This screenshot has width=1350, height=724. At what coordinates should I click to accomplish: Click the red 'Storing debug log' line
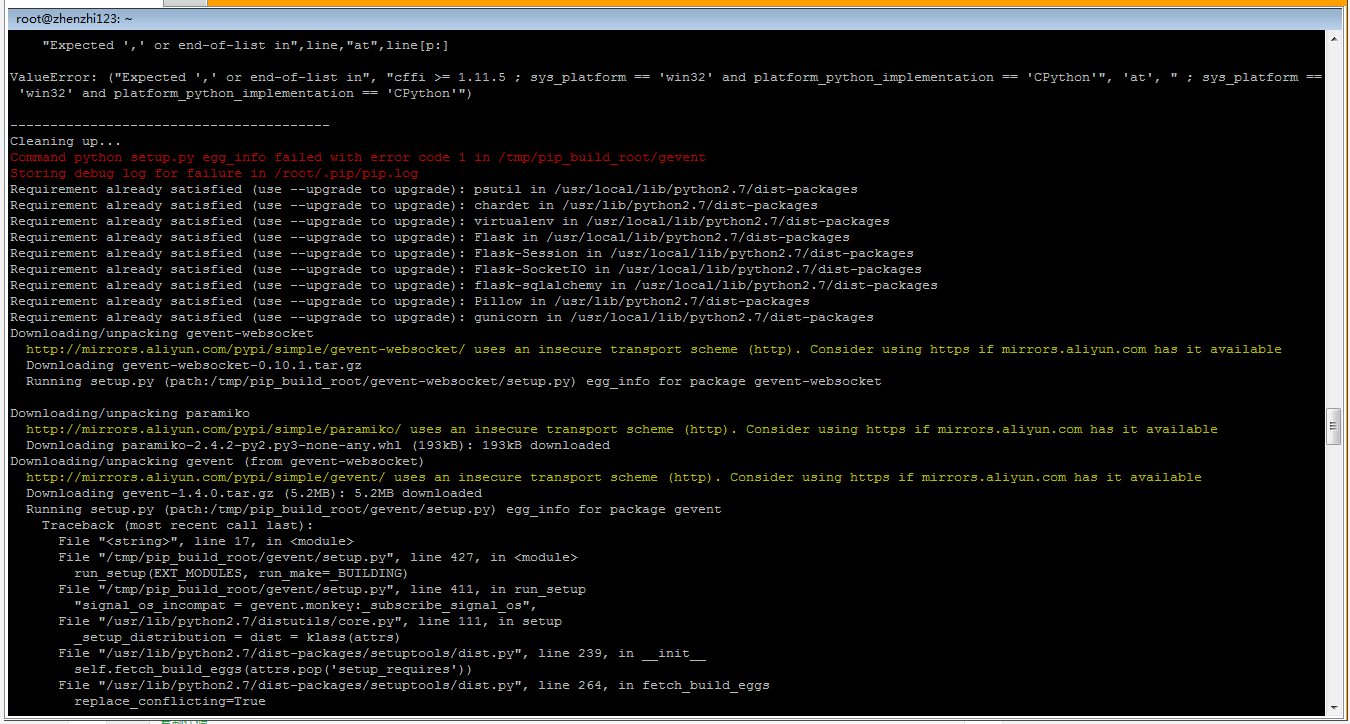pos(214,173)
